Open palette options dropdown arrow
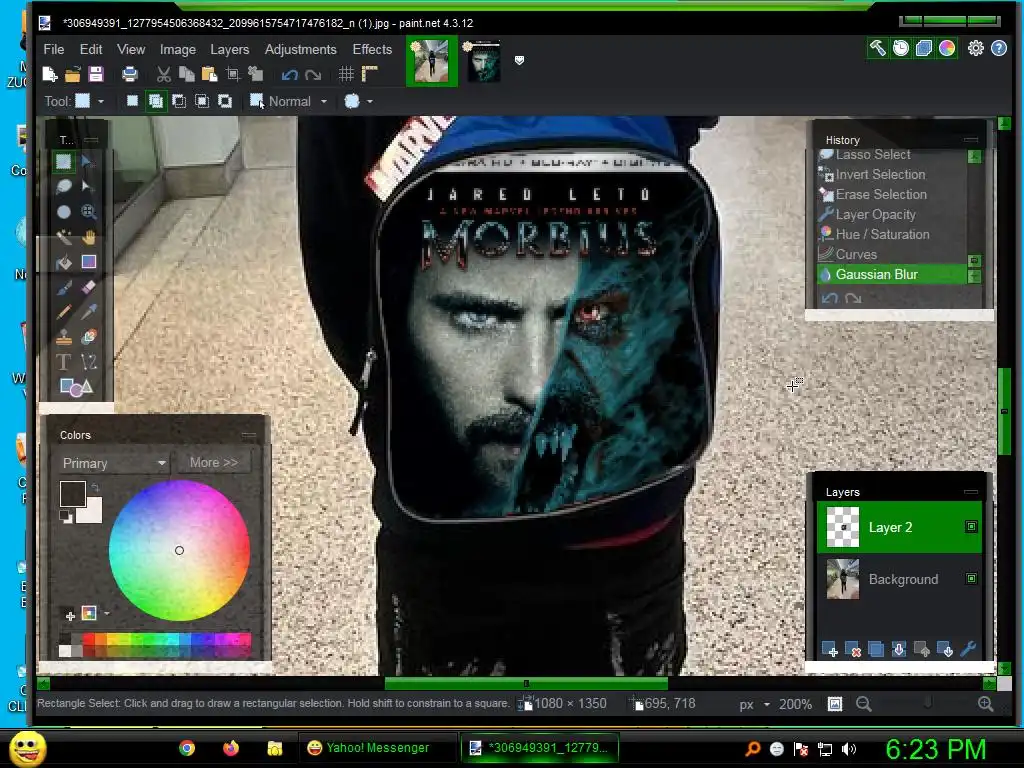This screenshot has height=768, width=1024. [106, 613]
